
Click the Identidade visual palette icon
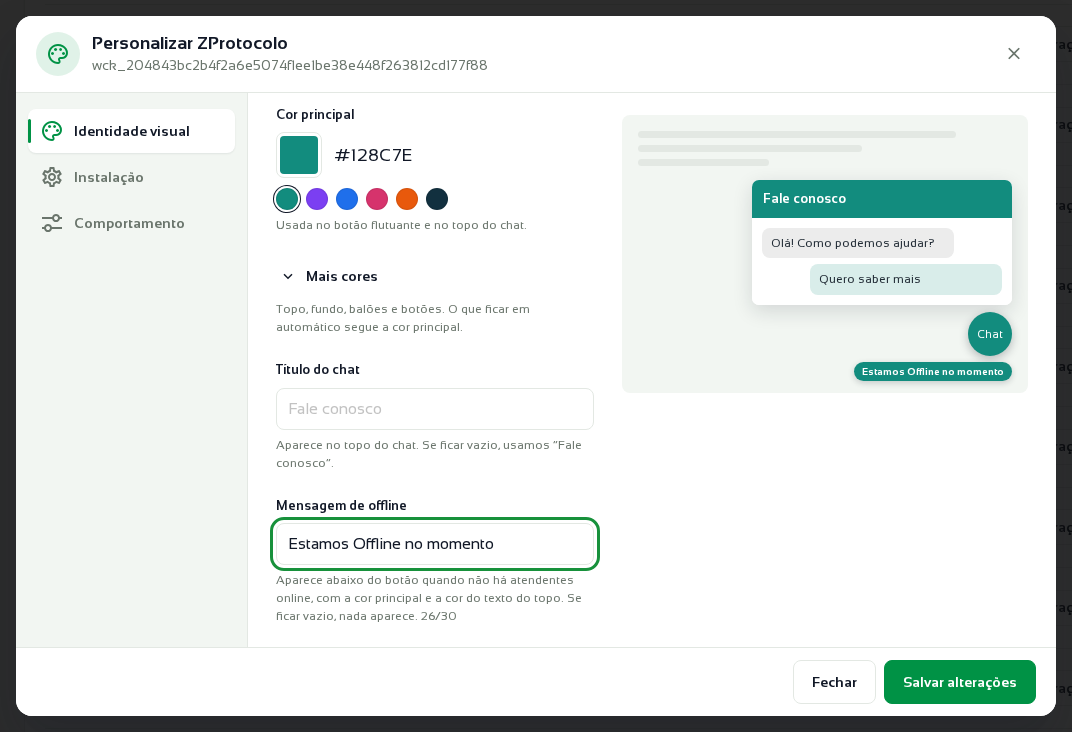point(52,131)
